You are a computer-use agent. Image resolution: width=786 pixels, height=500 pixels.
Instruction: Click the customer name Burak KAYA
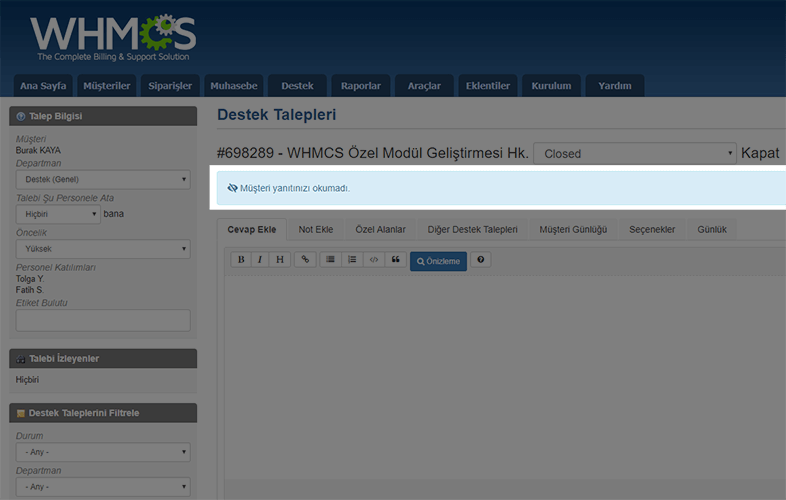(x=38, y=150)
